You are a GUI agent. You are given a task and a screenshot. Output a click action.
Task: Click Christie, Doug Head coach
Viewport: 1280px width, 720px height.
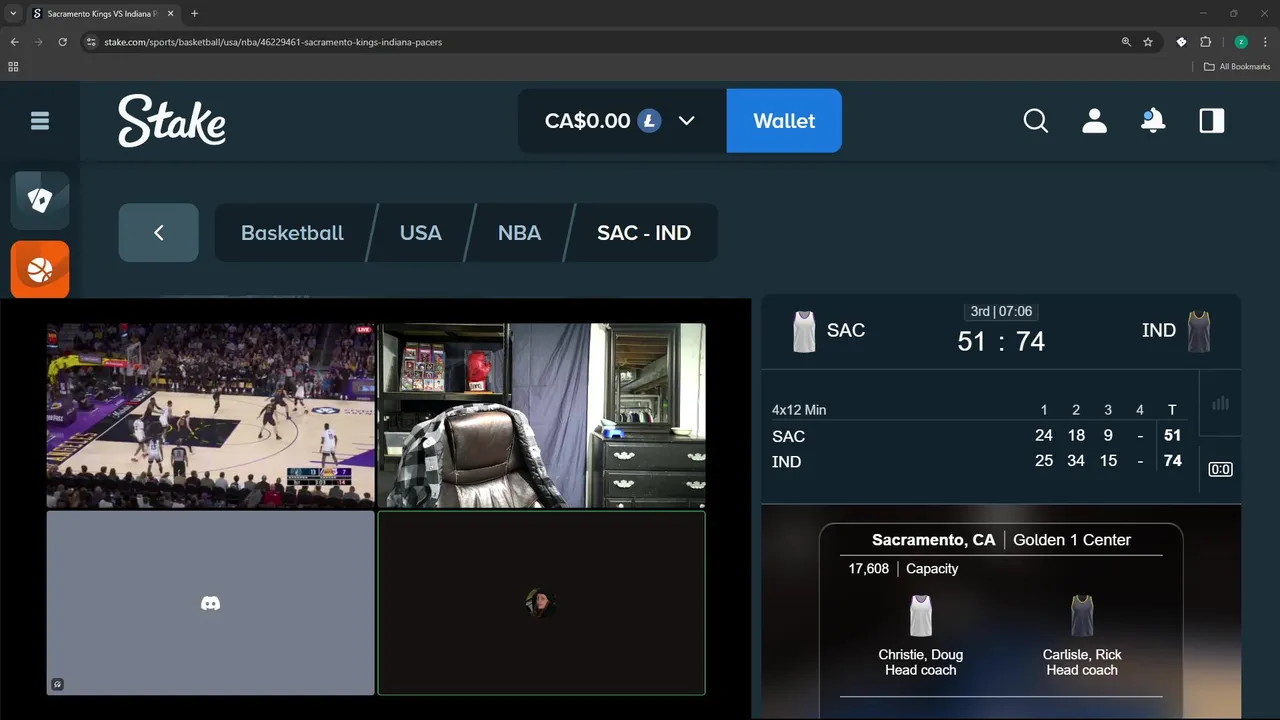pyautogui.click(x=921, y=662)
